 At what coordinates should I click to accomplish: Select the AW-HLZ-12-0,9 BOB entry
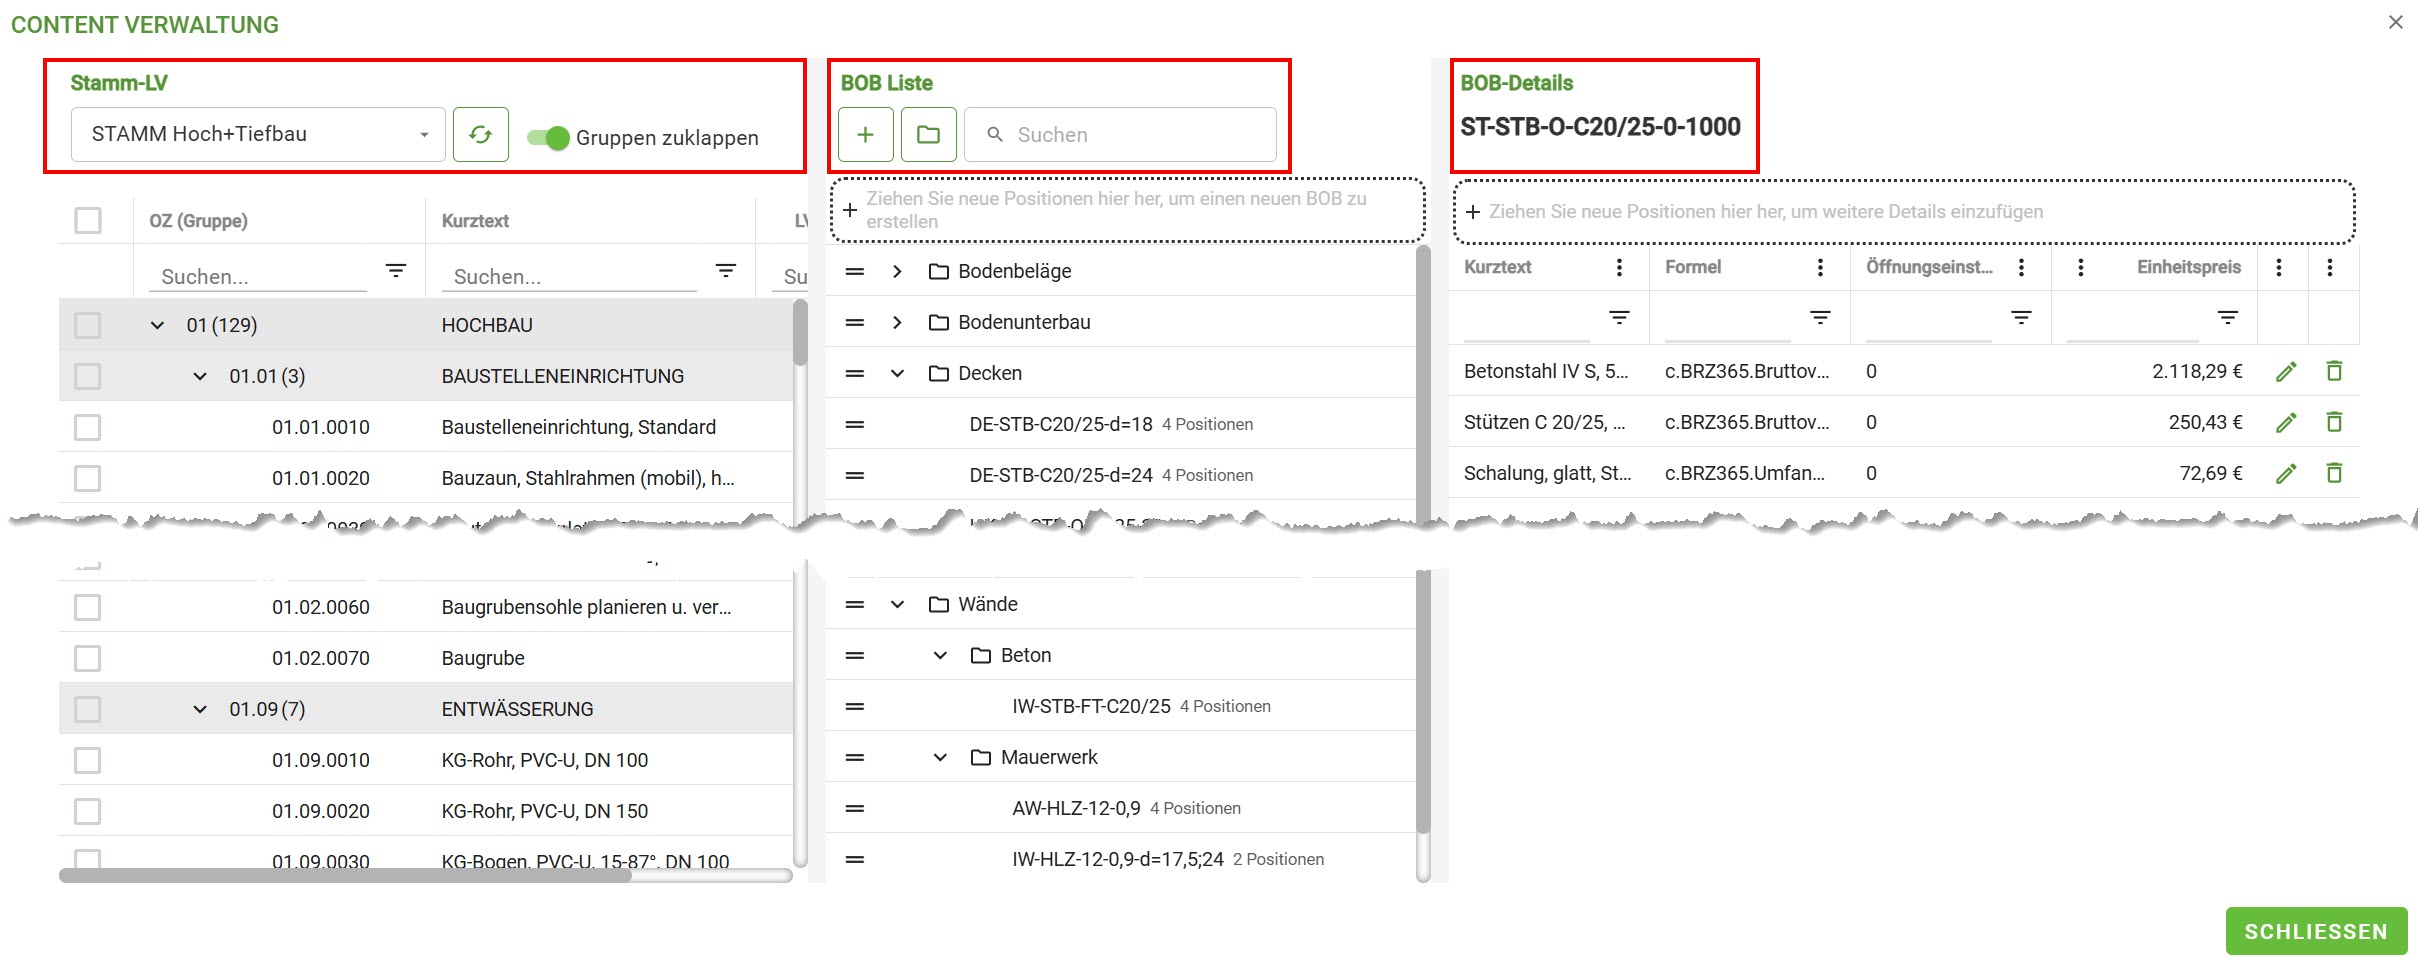click(1076, 809)
